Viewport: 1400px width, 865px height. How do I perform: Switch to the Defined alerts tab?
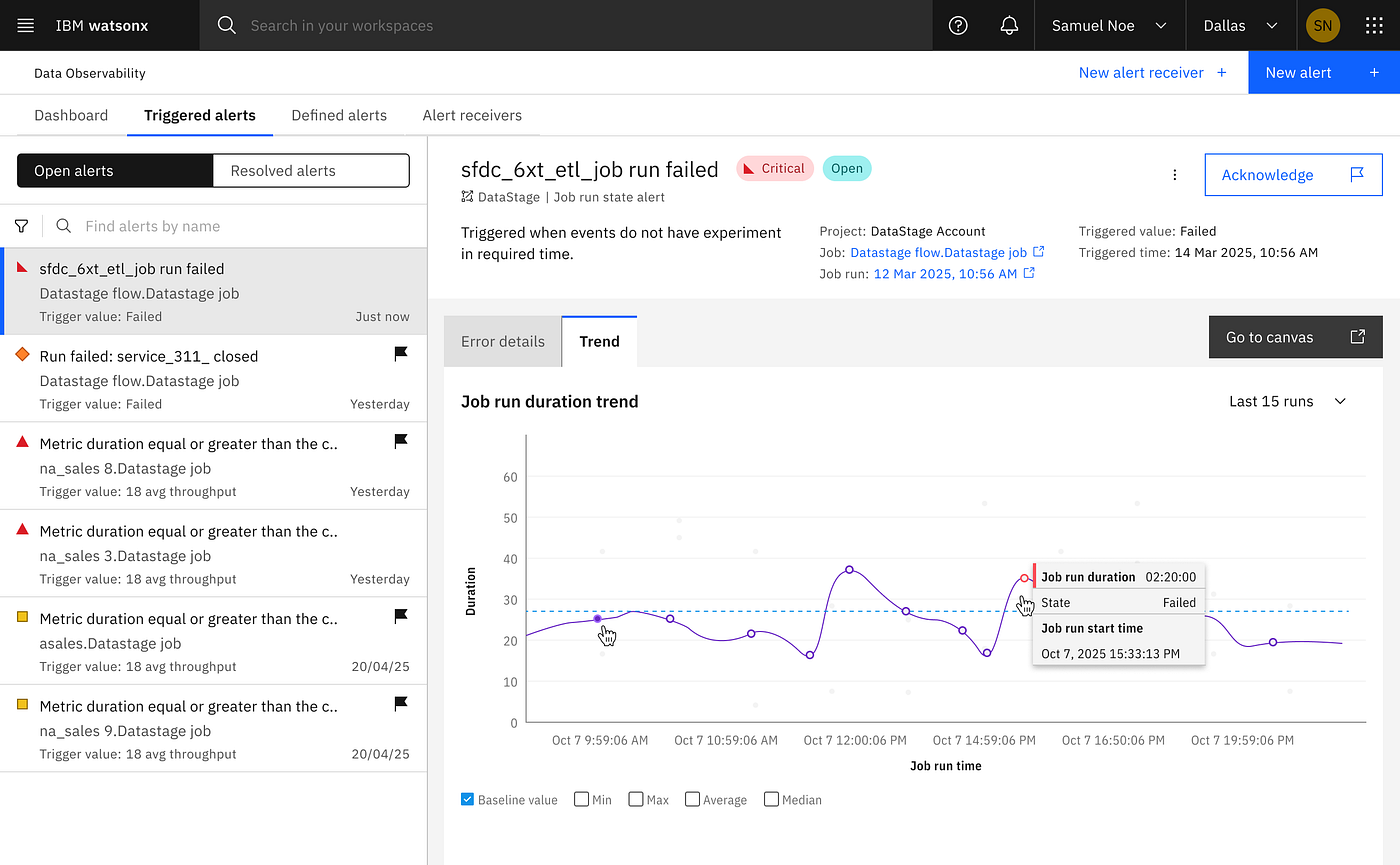[339, 115]
